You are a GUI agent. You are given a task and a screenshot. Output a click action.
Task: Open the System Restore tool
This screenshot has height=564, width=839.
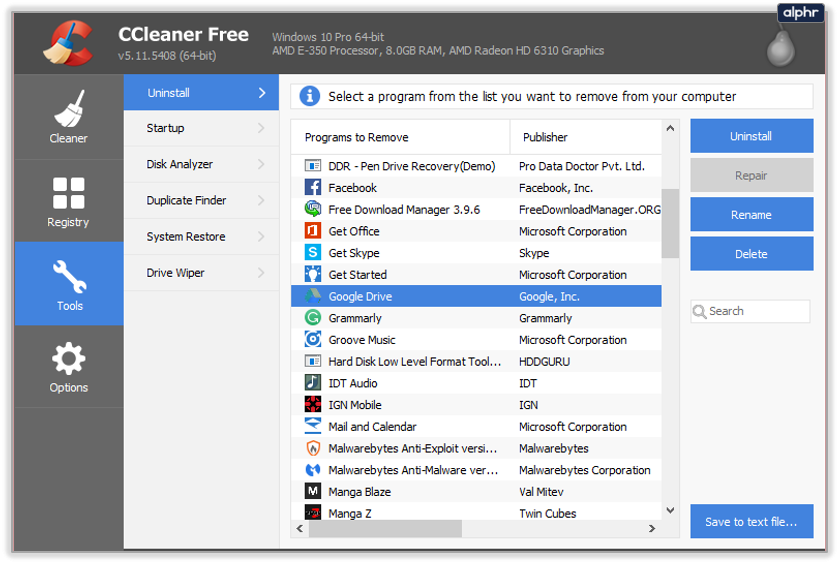(186, 237)
